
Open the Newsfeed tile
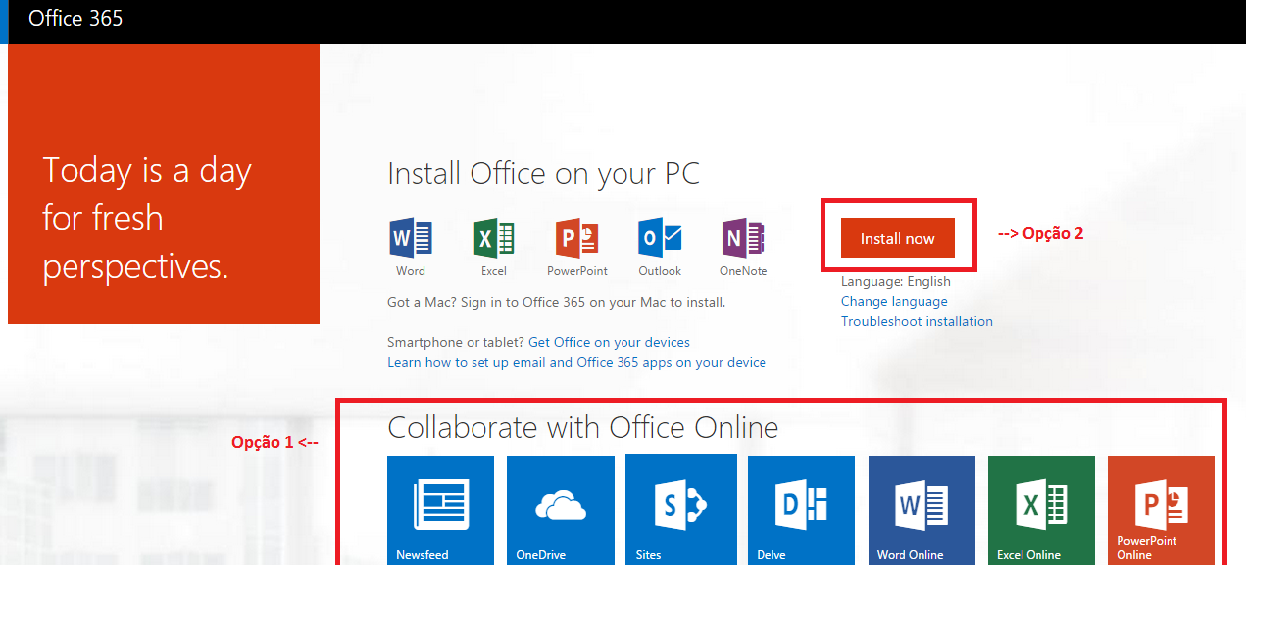click(440, 510)
